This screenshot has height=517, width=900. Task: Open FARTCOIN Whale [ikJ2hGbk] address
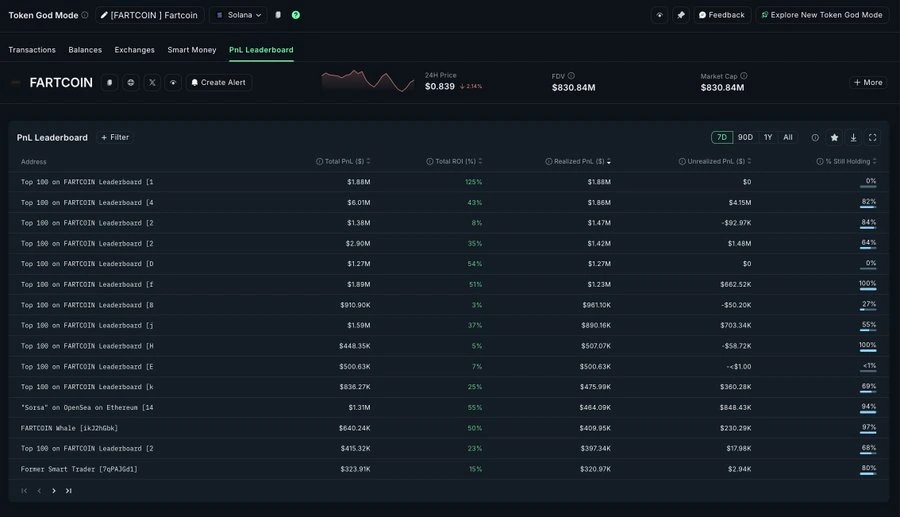(69, 428)
